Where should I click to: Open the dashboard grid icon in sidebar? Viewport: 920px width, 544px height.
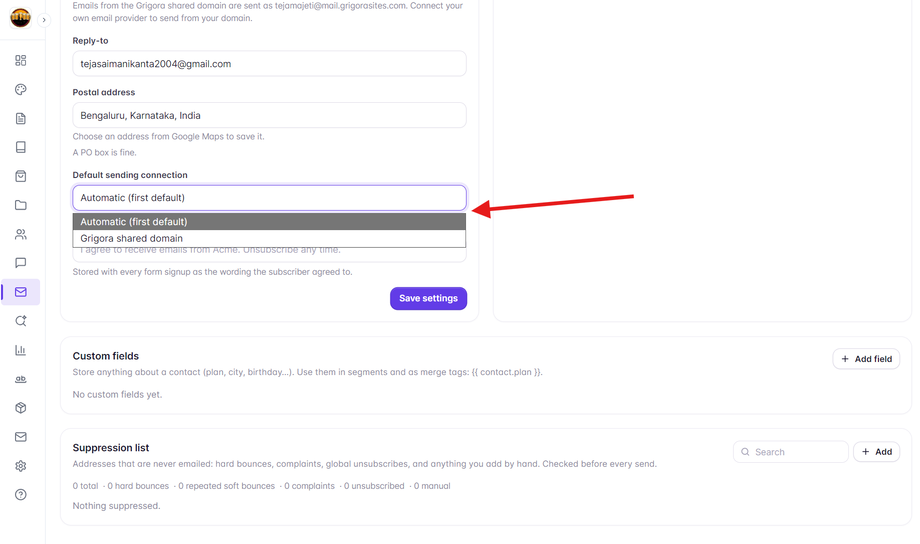click(21, 60)
